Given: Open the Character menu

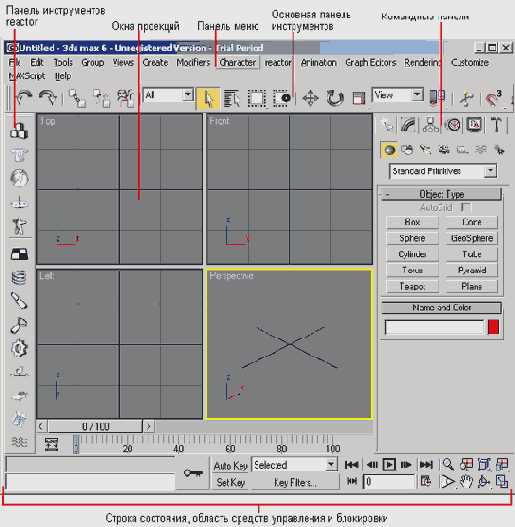Looking at the screenshot, I should (x=237, y=63).
